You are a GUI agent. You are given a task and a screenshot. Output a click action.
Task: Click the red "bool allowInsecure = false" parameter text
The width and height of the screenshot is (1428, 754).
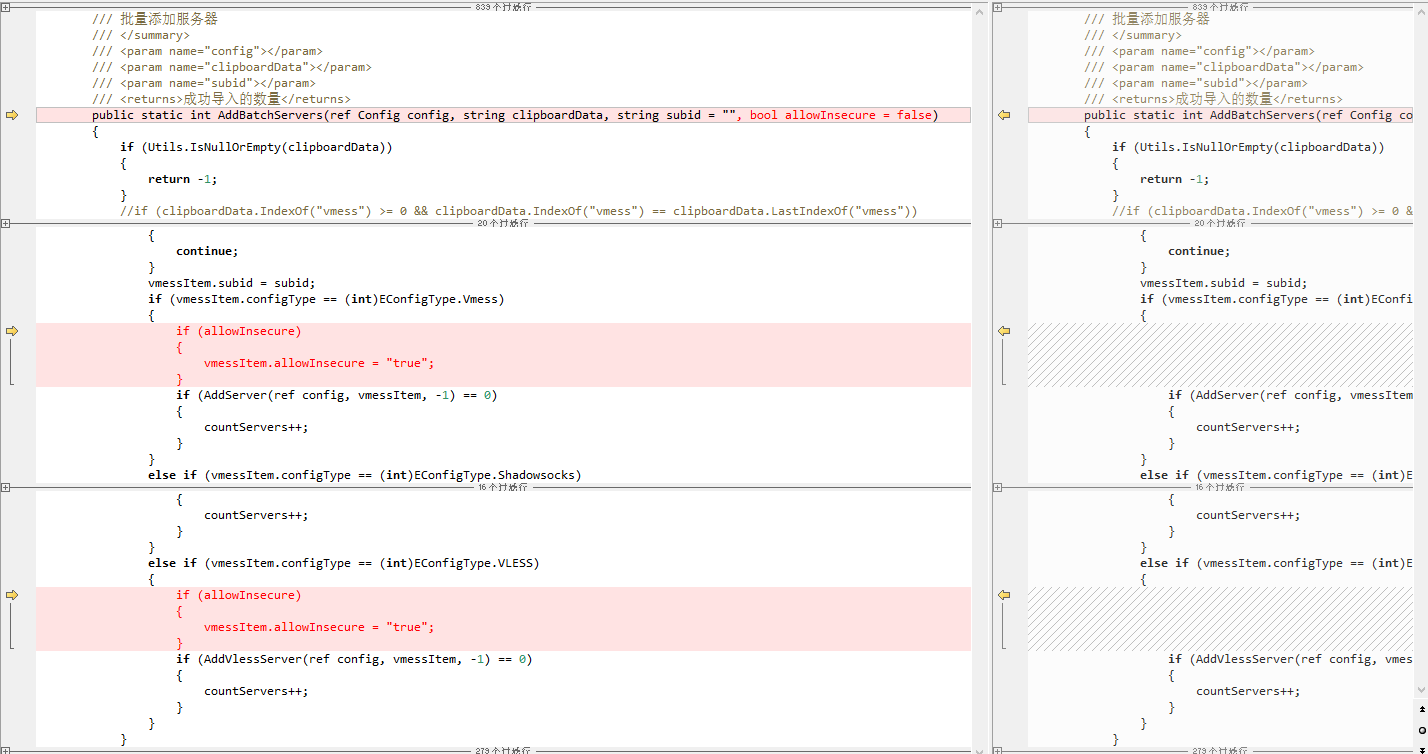pos(843,115)
